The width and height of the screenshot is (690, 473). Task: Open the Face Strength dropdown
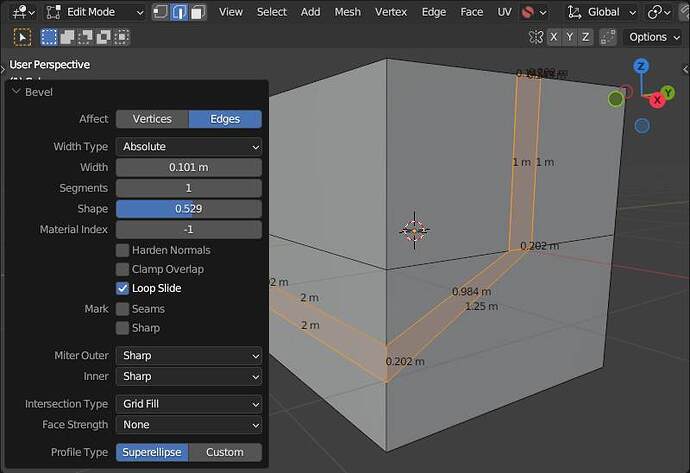[x=189, y=425]
